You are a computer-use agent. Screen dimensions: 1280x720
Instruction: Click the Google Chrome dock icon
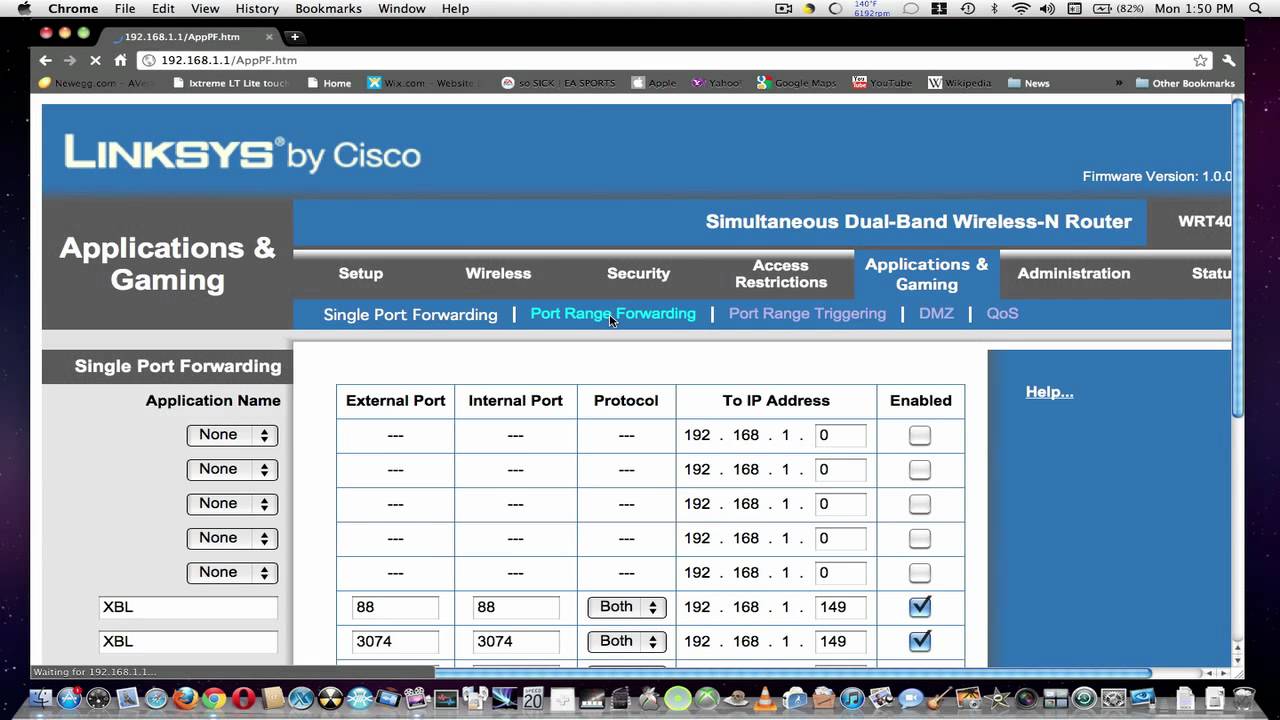coord(214,698)
